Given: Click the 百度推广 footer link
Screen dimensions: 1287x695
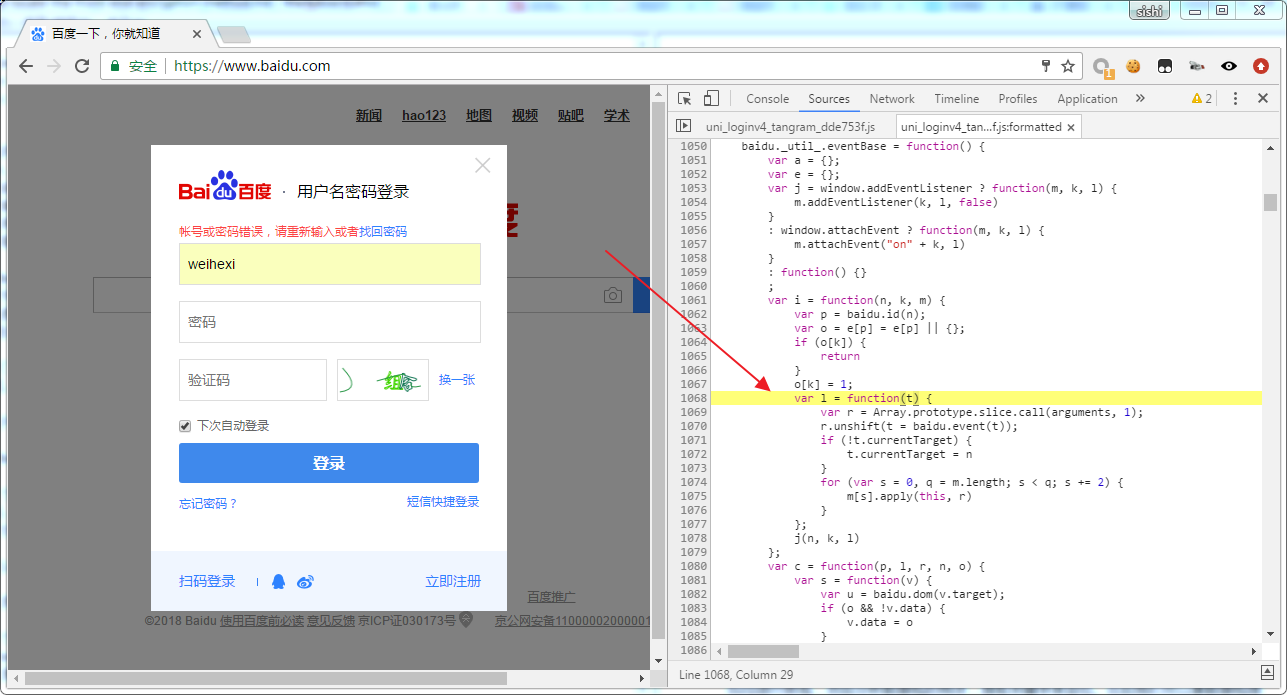Looking at the screenshot, I should [551, 597].
